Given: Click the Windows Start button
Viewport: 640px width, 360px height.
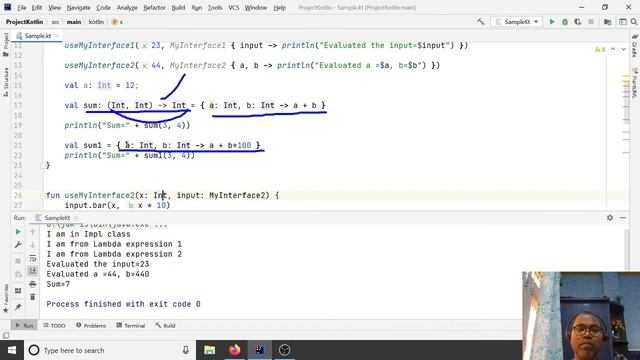Looking at the screenshot, I should point(12,350).
